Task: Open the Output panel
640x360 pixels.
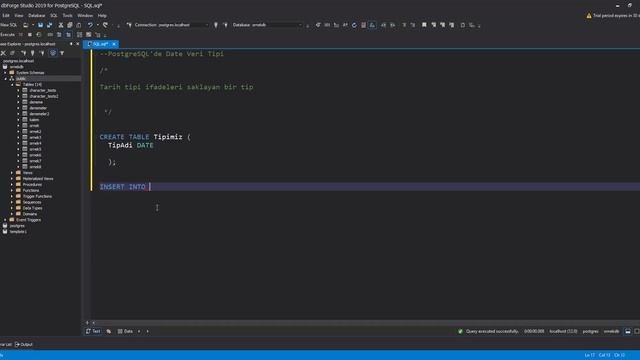Action: coord(24,344)
